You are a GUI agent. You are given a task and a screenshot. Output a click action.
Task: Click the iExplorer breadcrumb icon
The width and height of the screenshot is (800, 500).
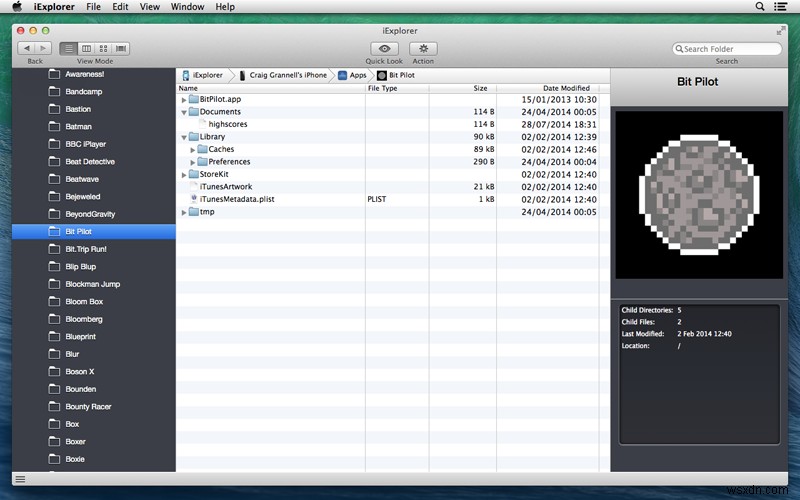[187, 75]
